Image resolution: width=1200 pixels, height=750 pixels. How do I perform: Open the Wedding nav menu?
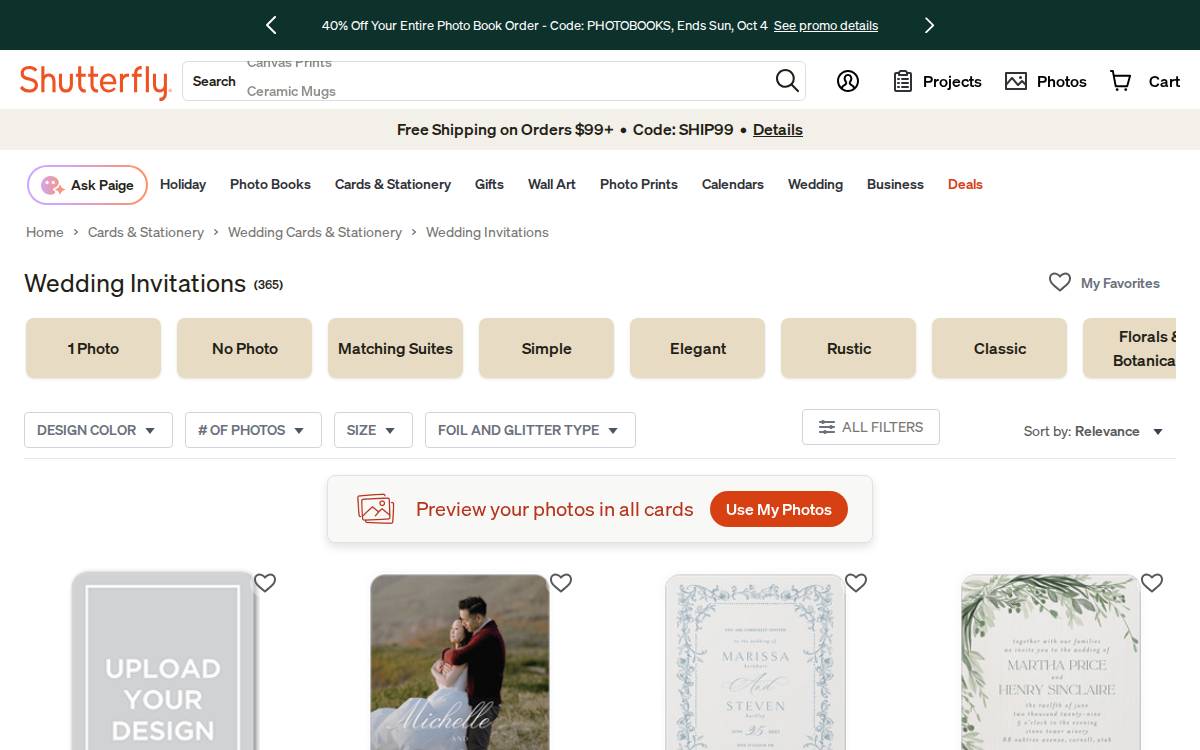tap(815, 184)
